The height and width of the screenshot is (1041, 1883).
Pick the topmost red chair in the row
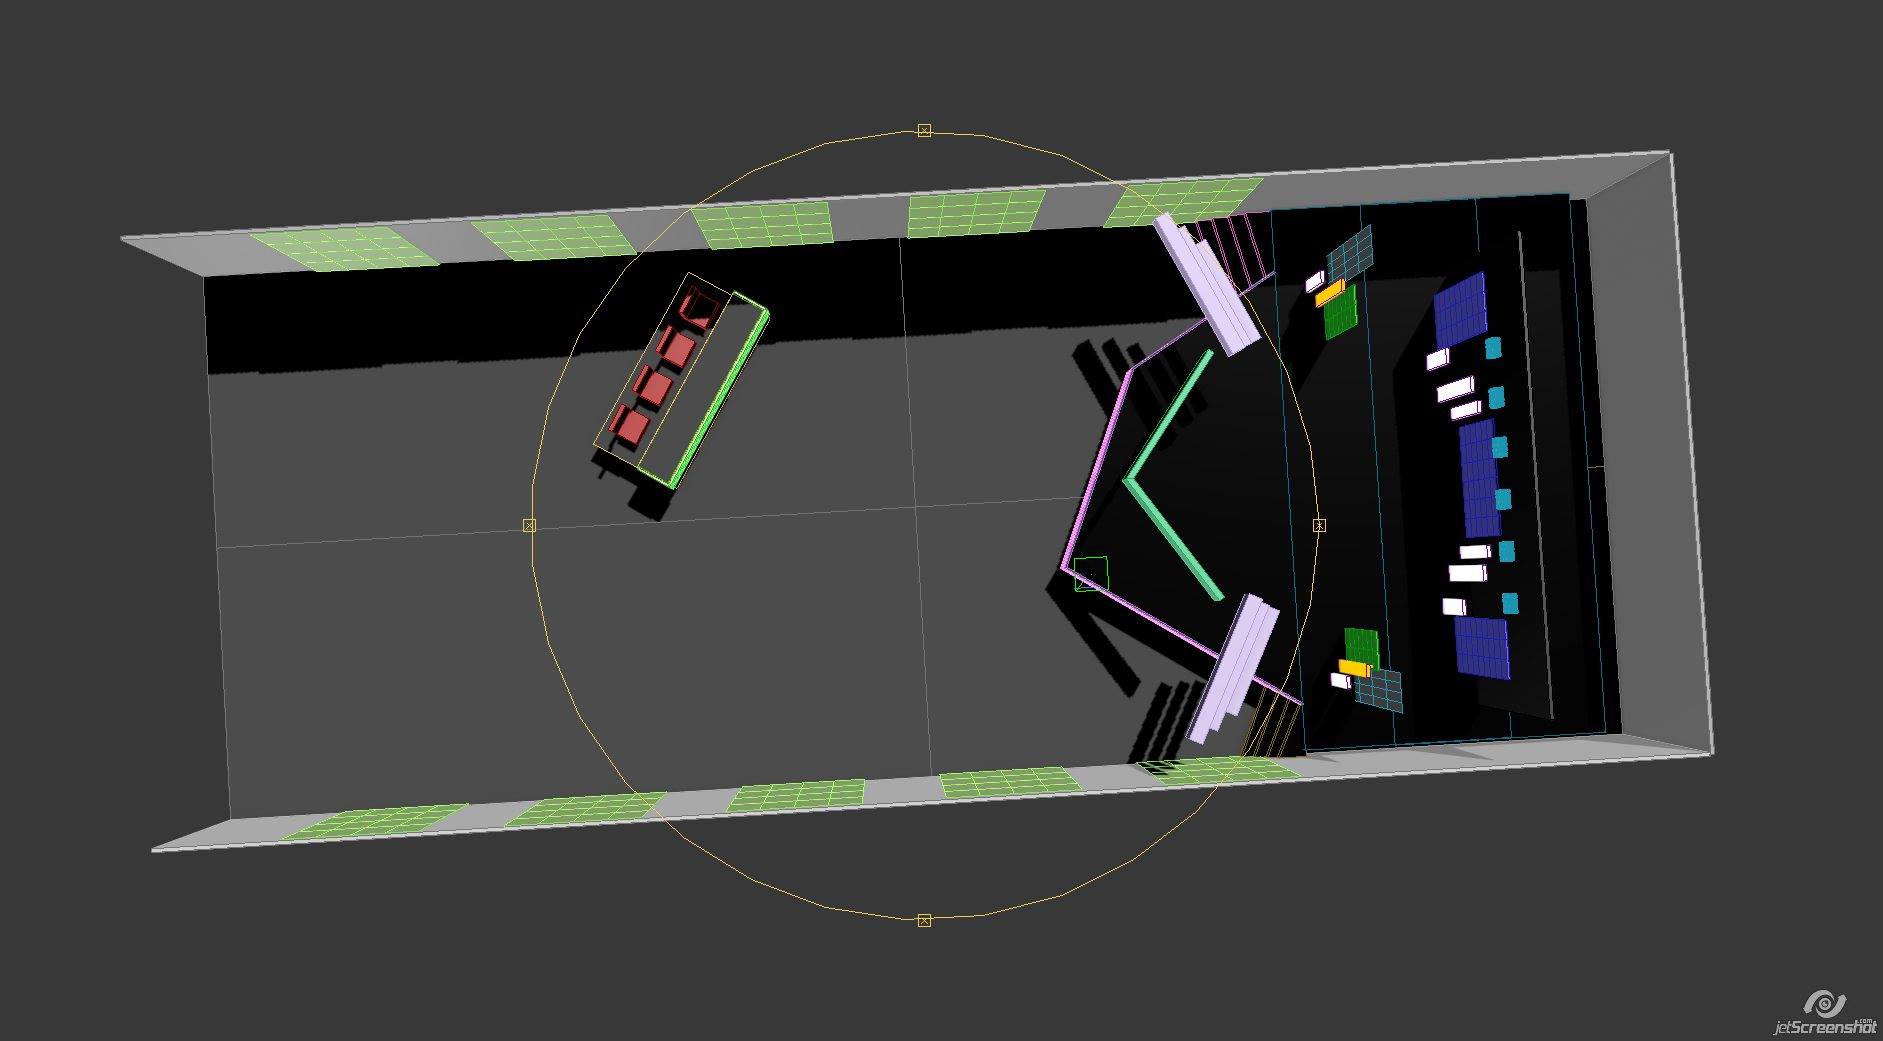tap(699, 307)
